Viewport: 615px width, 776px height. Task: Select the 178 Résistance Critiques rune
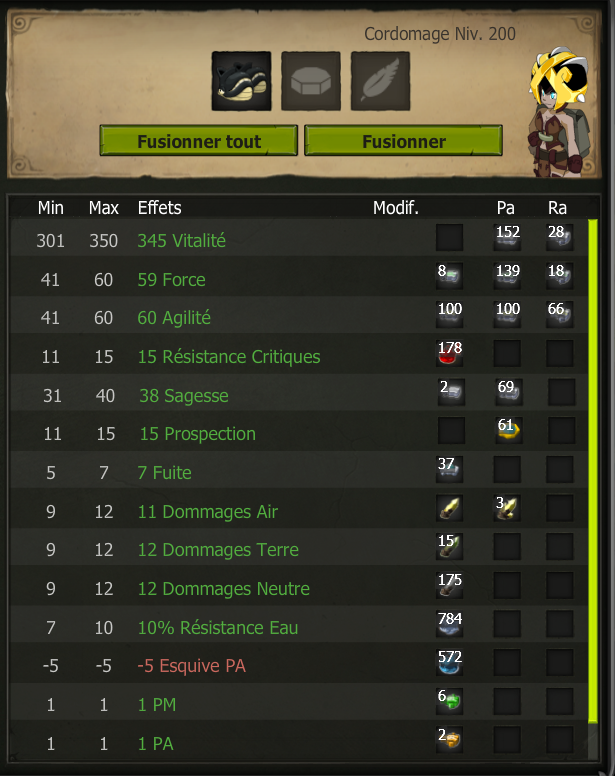pyautogui.click(x=449, y=353)
